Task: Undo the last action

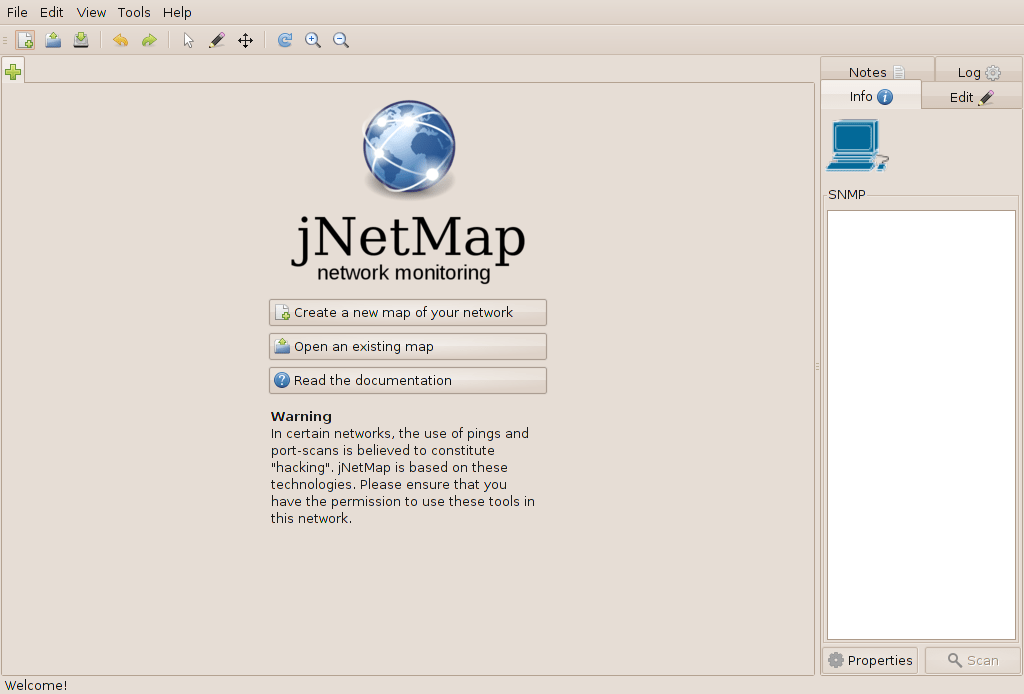Action: 119,40
